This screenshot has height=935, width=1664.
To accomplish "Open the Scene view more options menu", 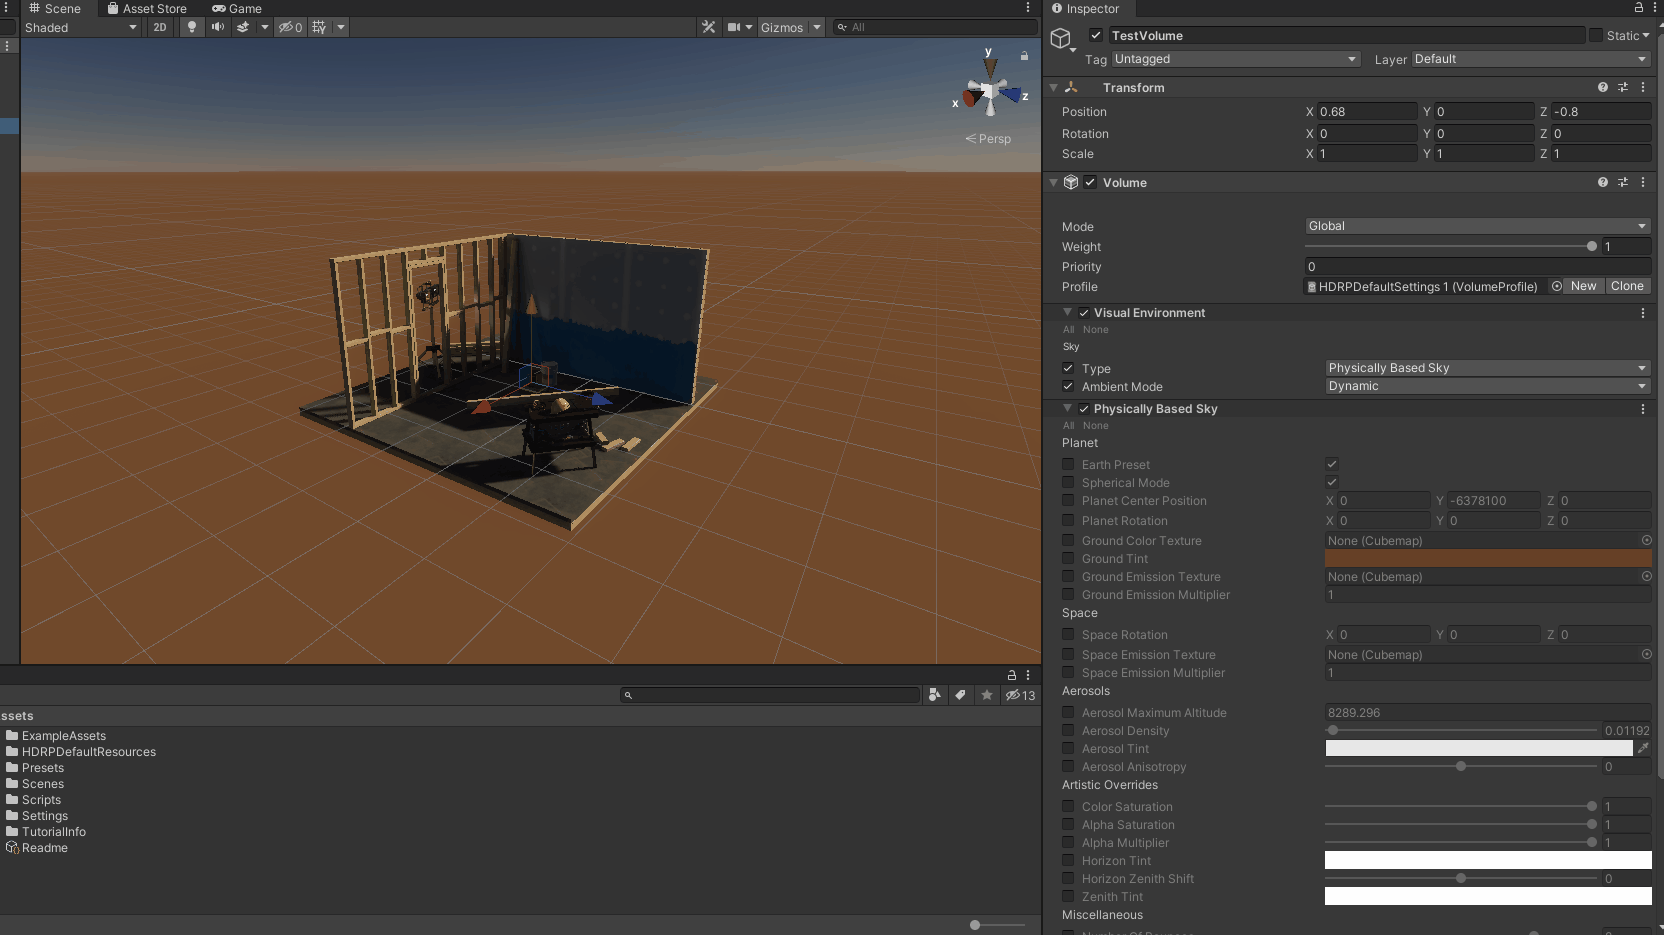I will pyautogui.click(x=1028, y=8).
